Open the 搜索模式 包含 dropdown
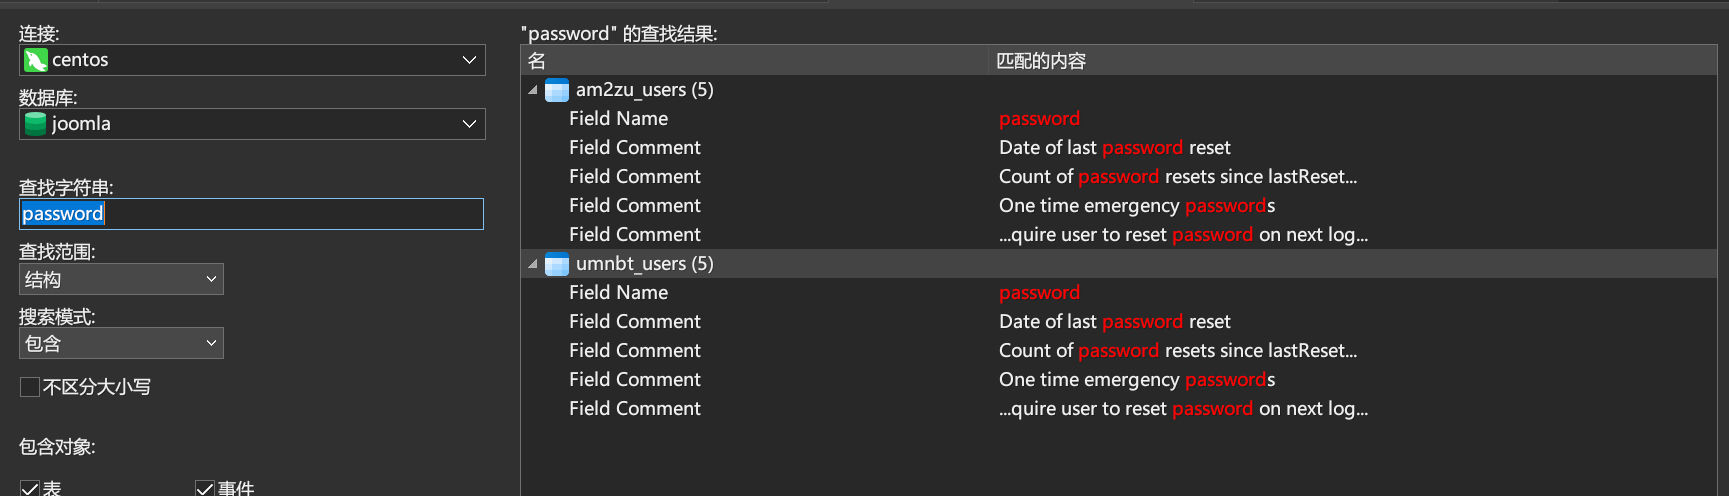Viewport: 1729px width, 496px height. pyautogui.click(x=121, y=343)
